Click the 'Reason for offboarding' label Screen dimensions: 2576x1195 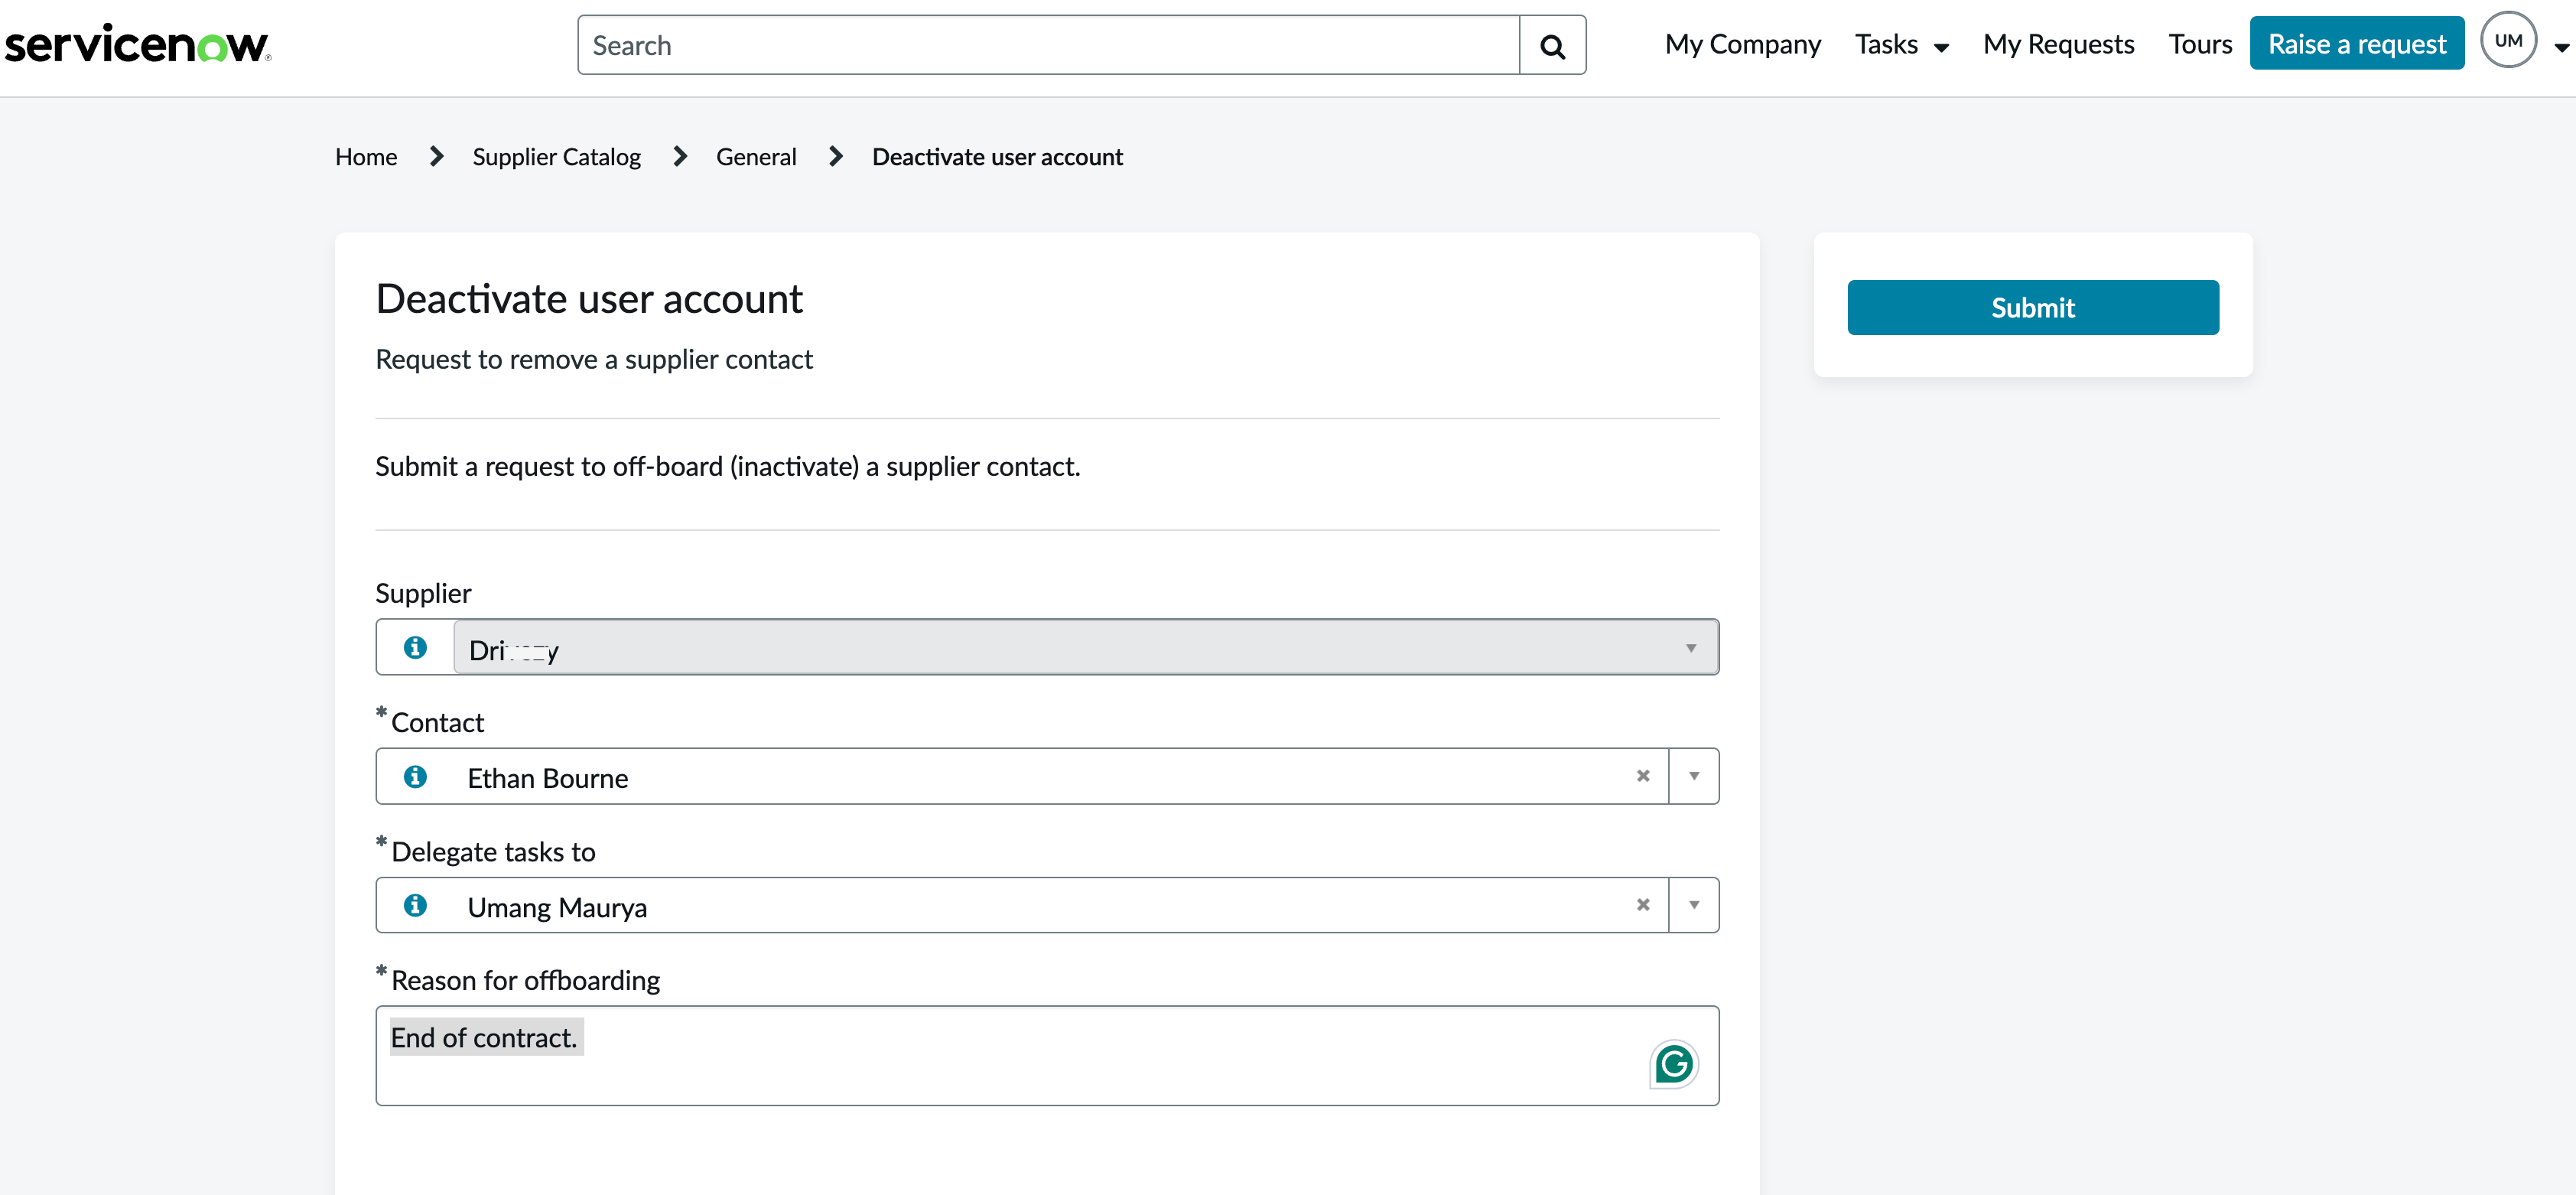tap(525, 981)
